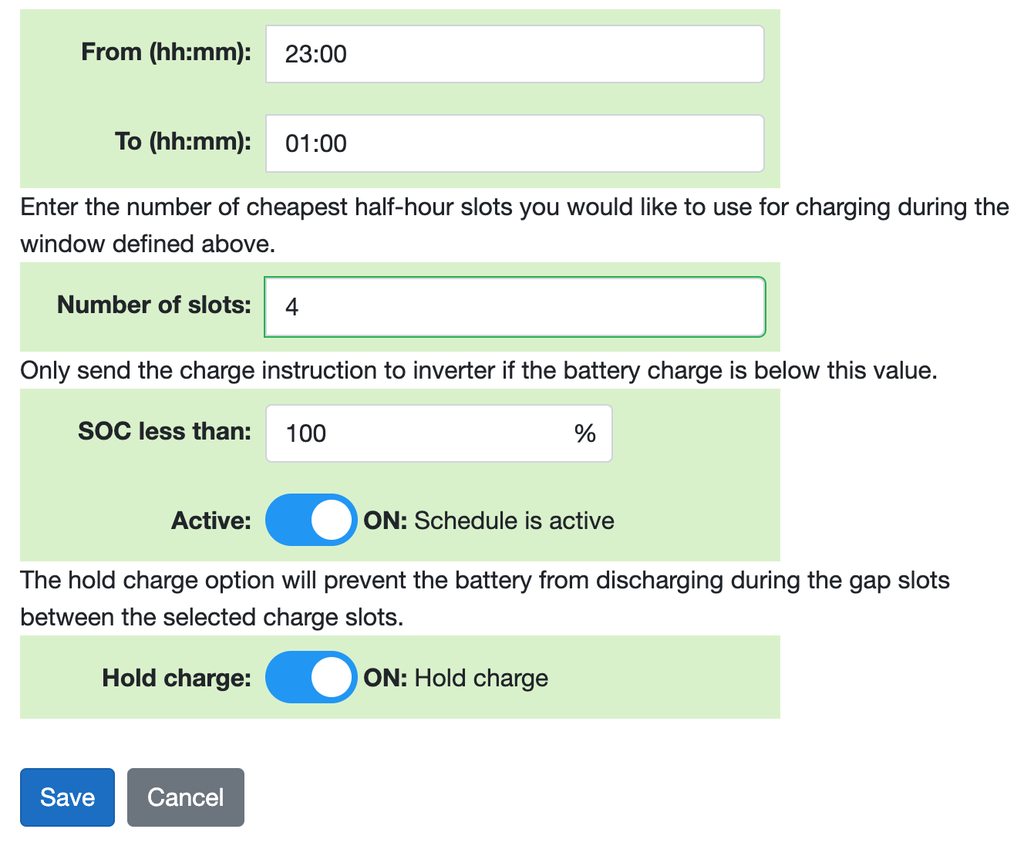Click the hold charge option explanation paragraph
Viewport: 1024px width, 856px height.
[x=484, y=598]
